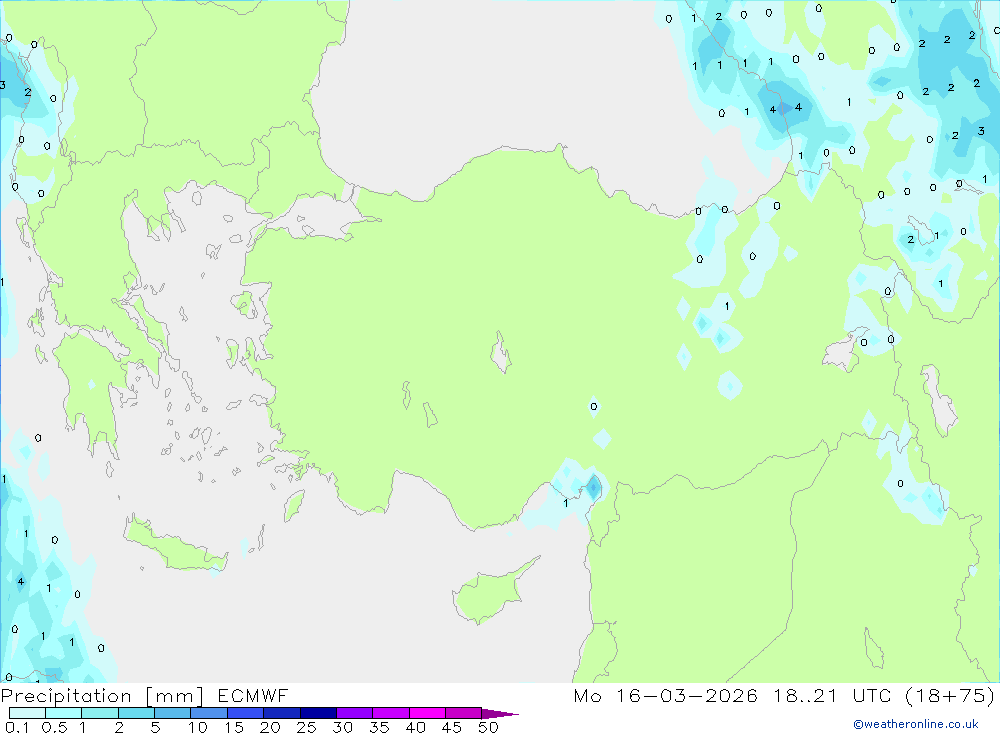
Task: Click the "[mm]" unit label
Action: coord(175,696)
